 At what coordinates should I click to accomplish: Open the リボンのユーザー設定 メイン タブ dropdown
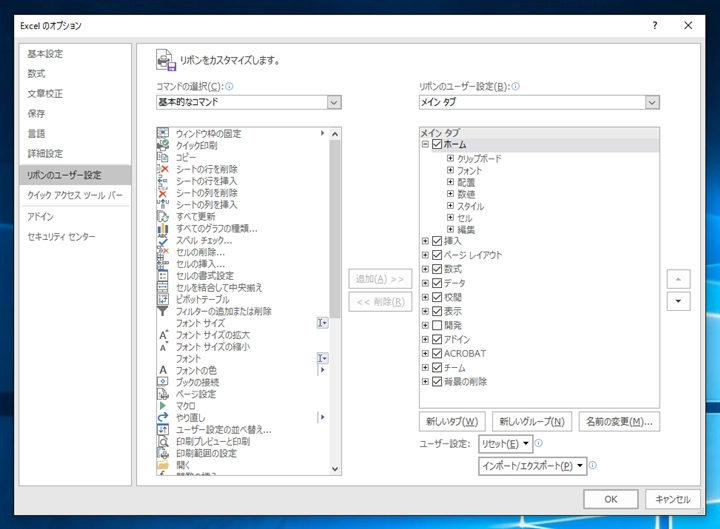click(652, 102)
